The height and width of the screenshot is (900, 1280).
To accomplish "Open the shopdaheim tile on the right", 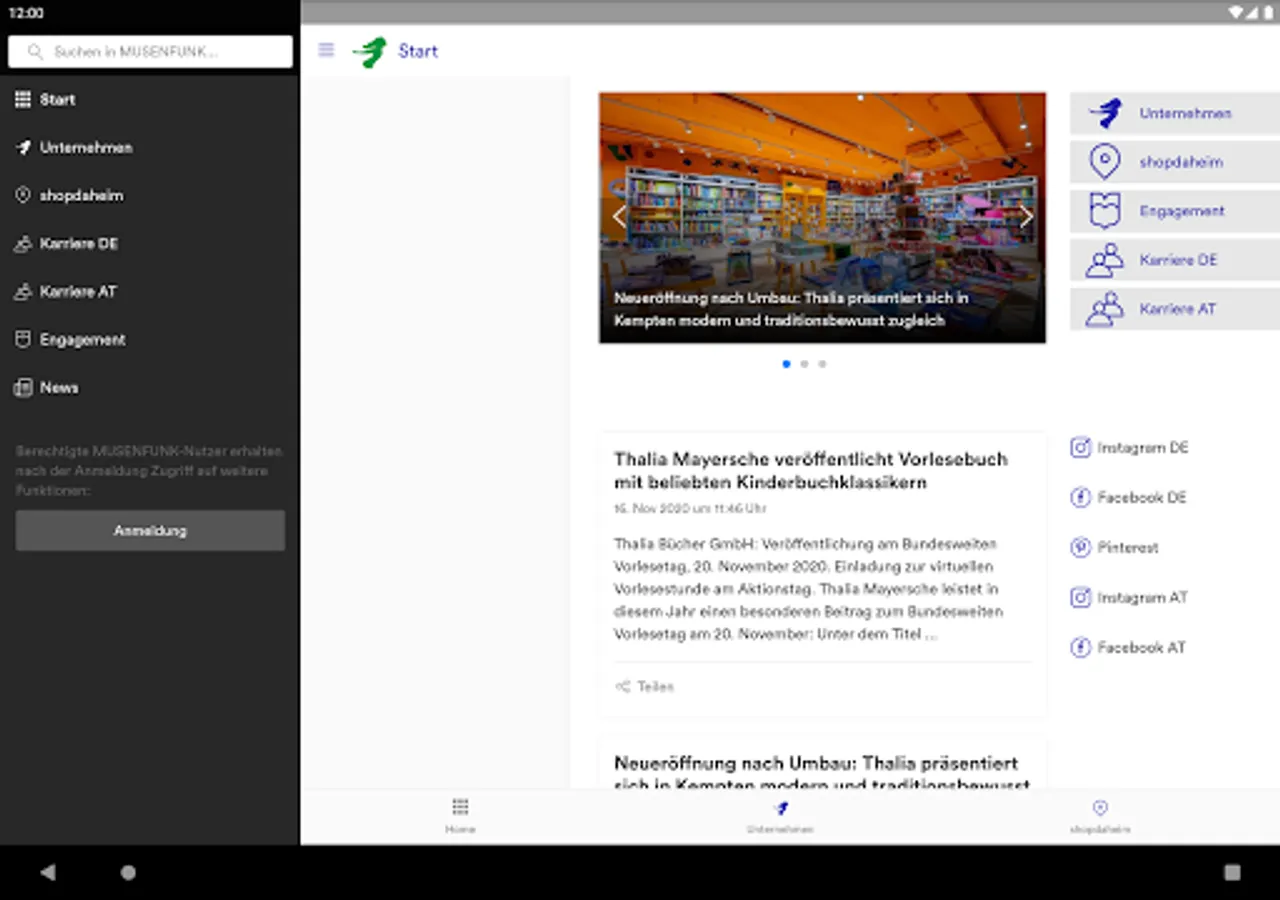I will (1175, 162).
